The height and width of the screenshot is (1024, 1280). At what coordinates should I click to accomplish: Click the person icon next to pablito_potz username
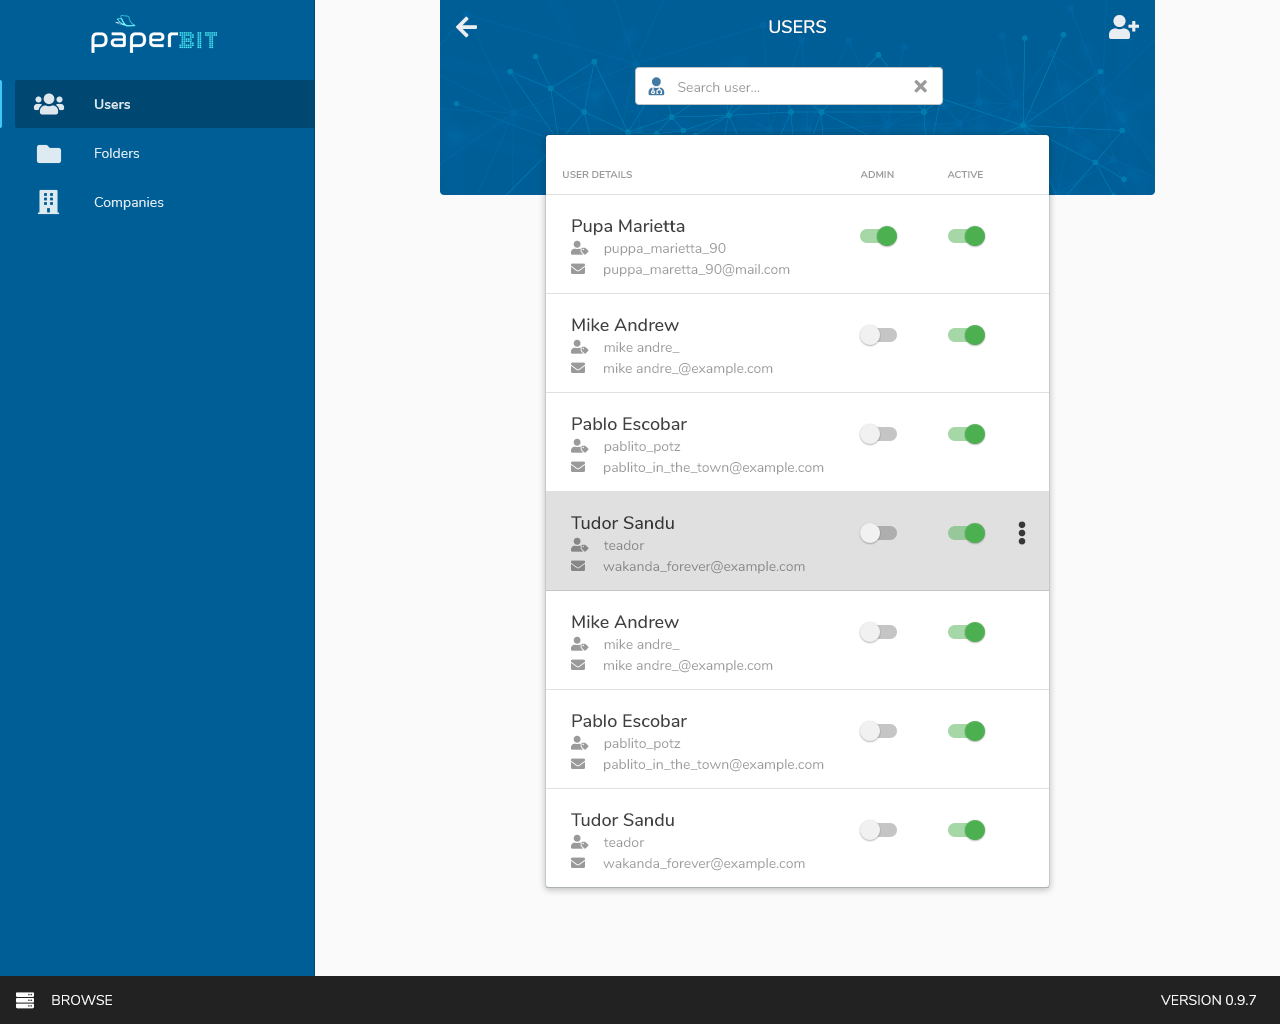coord(579,446)
